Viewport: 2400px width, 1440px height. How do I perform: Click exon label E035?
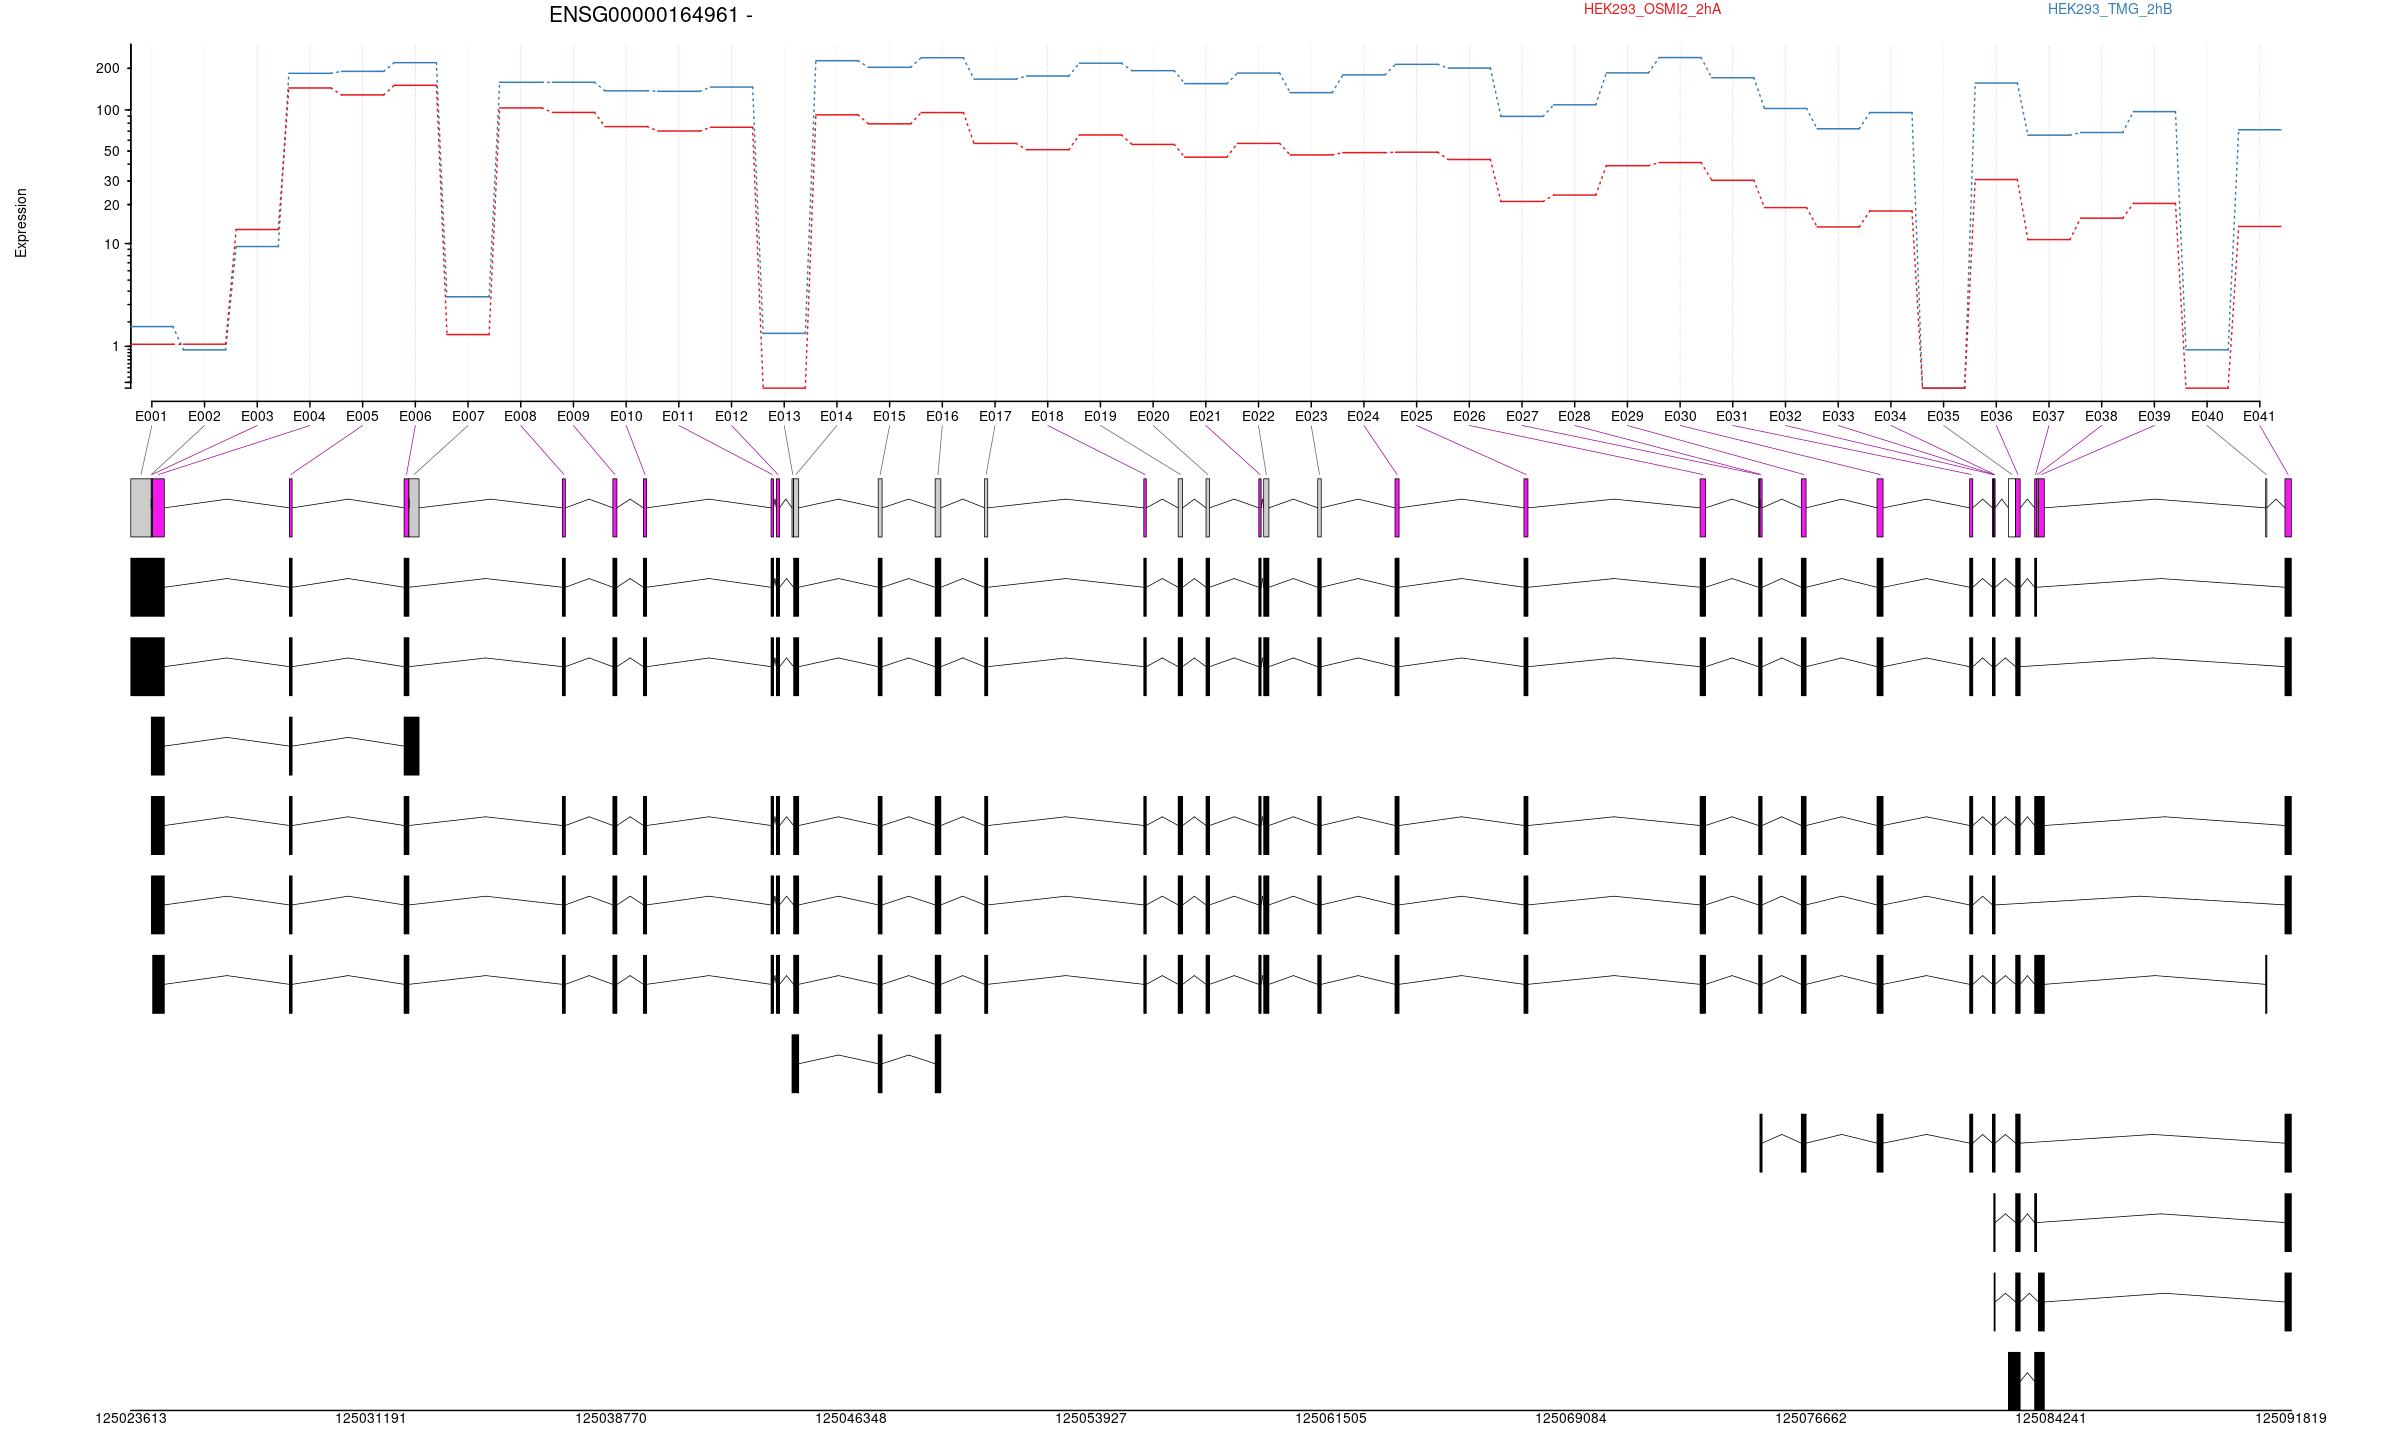1943,416
